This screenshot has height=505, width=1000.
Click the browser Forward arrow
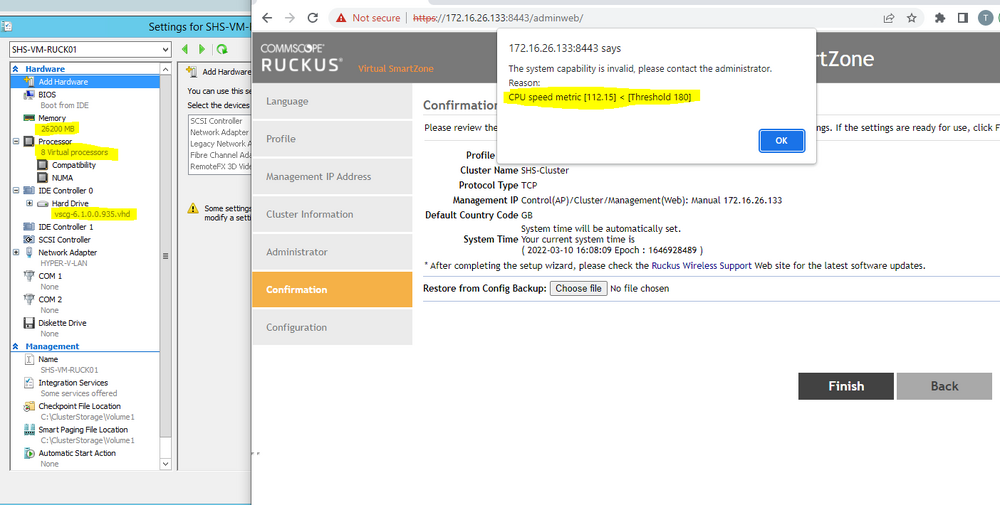click(x=290, y=18)
